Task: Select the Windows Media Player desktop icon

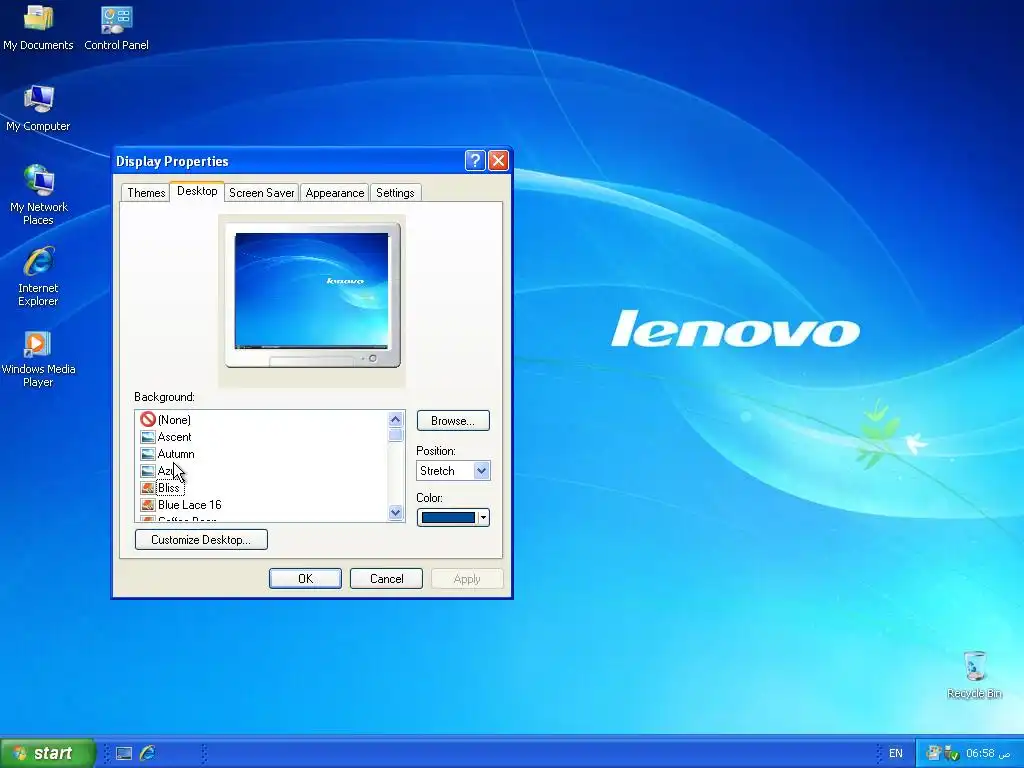Action: pyautogui.click(x=39, y=359)
